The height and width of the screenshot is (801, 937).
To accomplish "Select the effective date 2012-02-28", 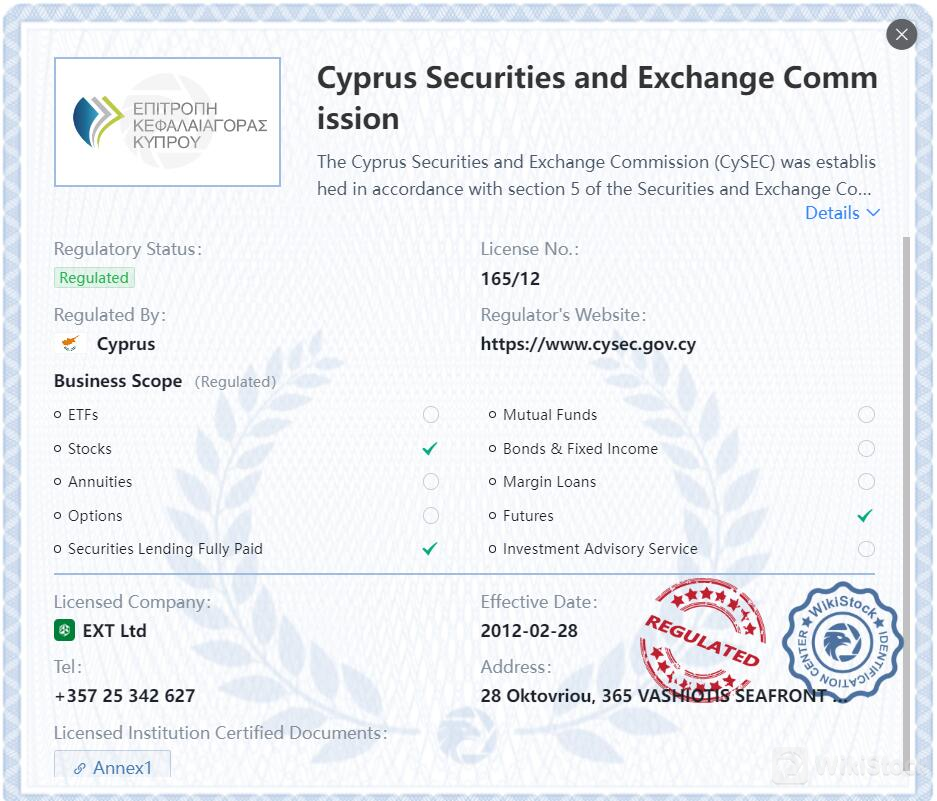I will click(x=529, y=631).
